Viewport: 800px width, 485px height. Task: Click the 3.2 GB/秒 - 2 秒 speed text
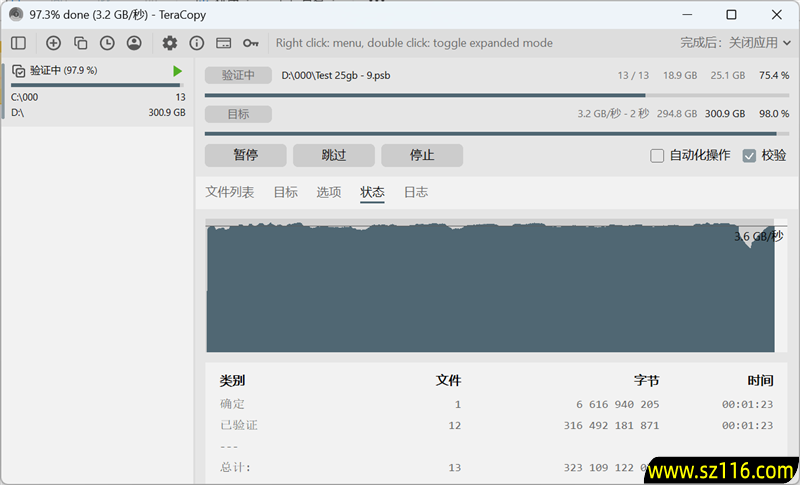tap(613, 114)
